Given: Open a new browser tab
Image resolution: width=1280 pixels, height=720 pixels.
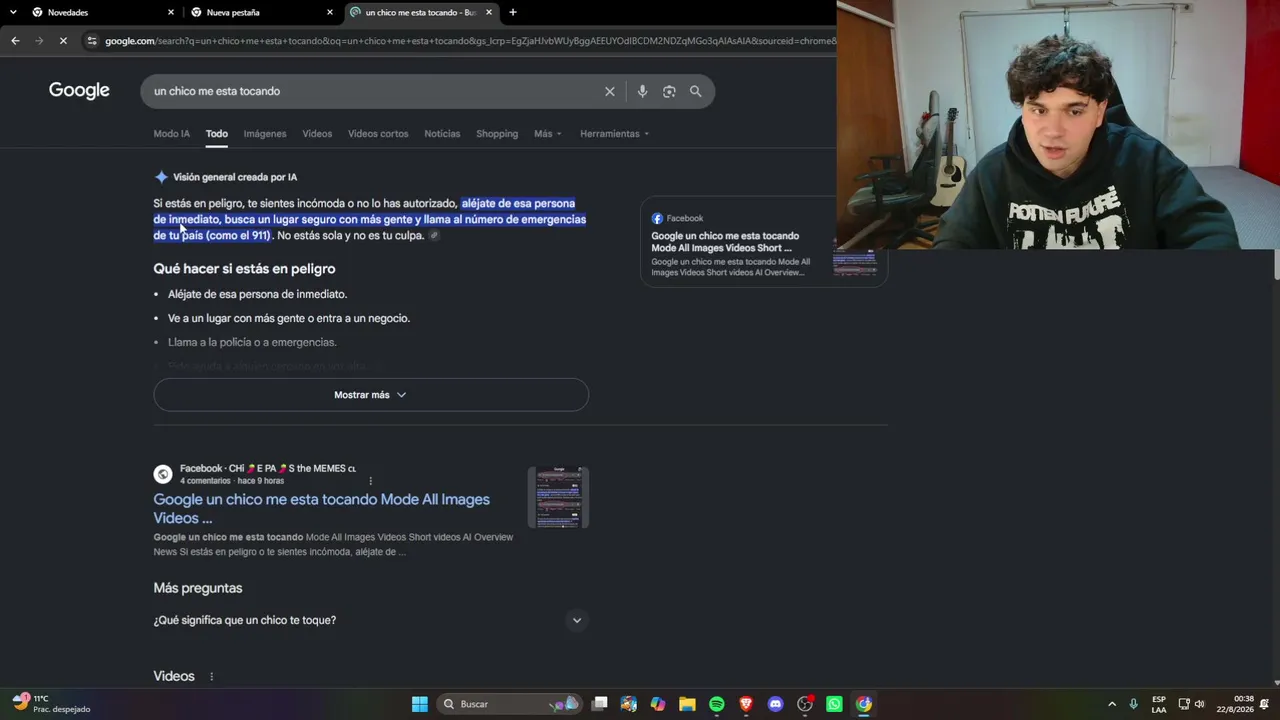Looking at the screenshot, I should [x=513, y=12].
